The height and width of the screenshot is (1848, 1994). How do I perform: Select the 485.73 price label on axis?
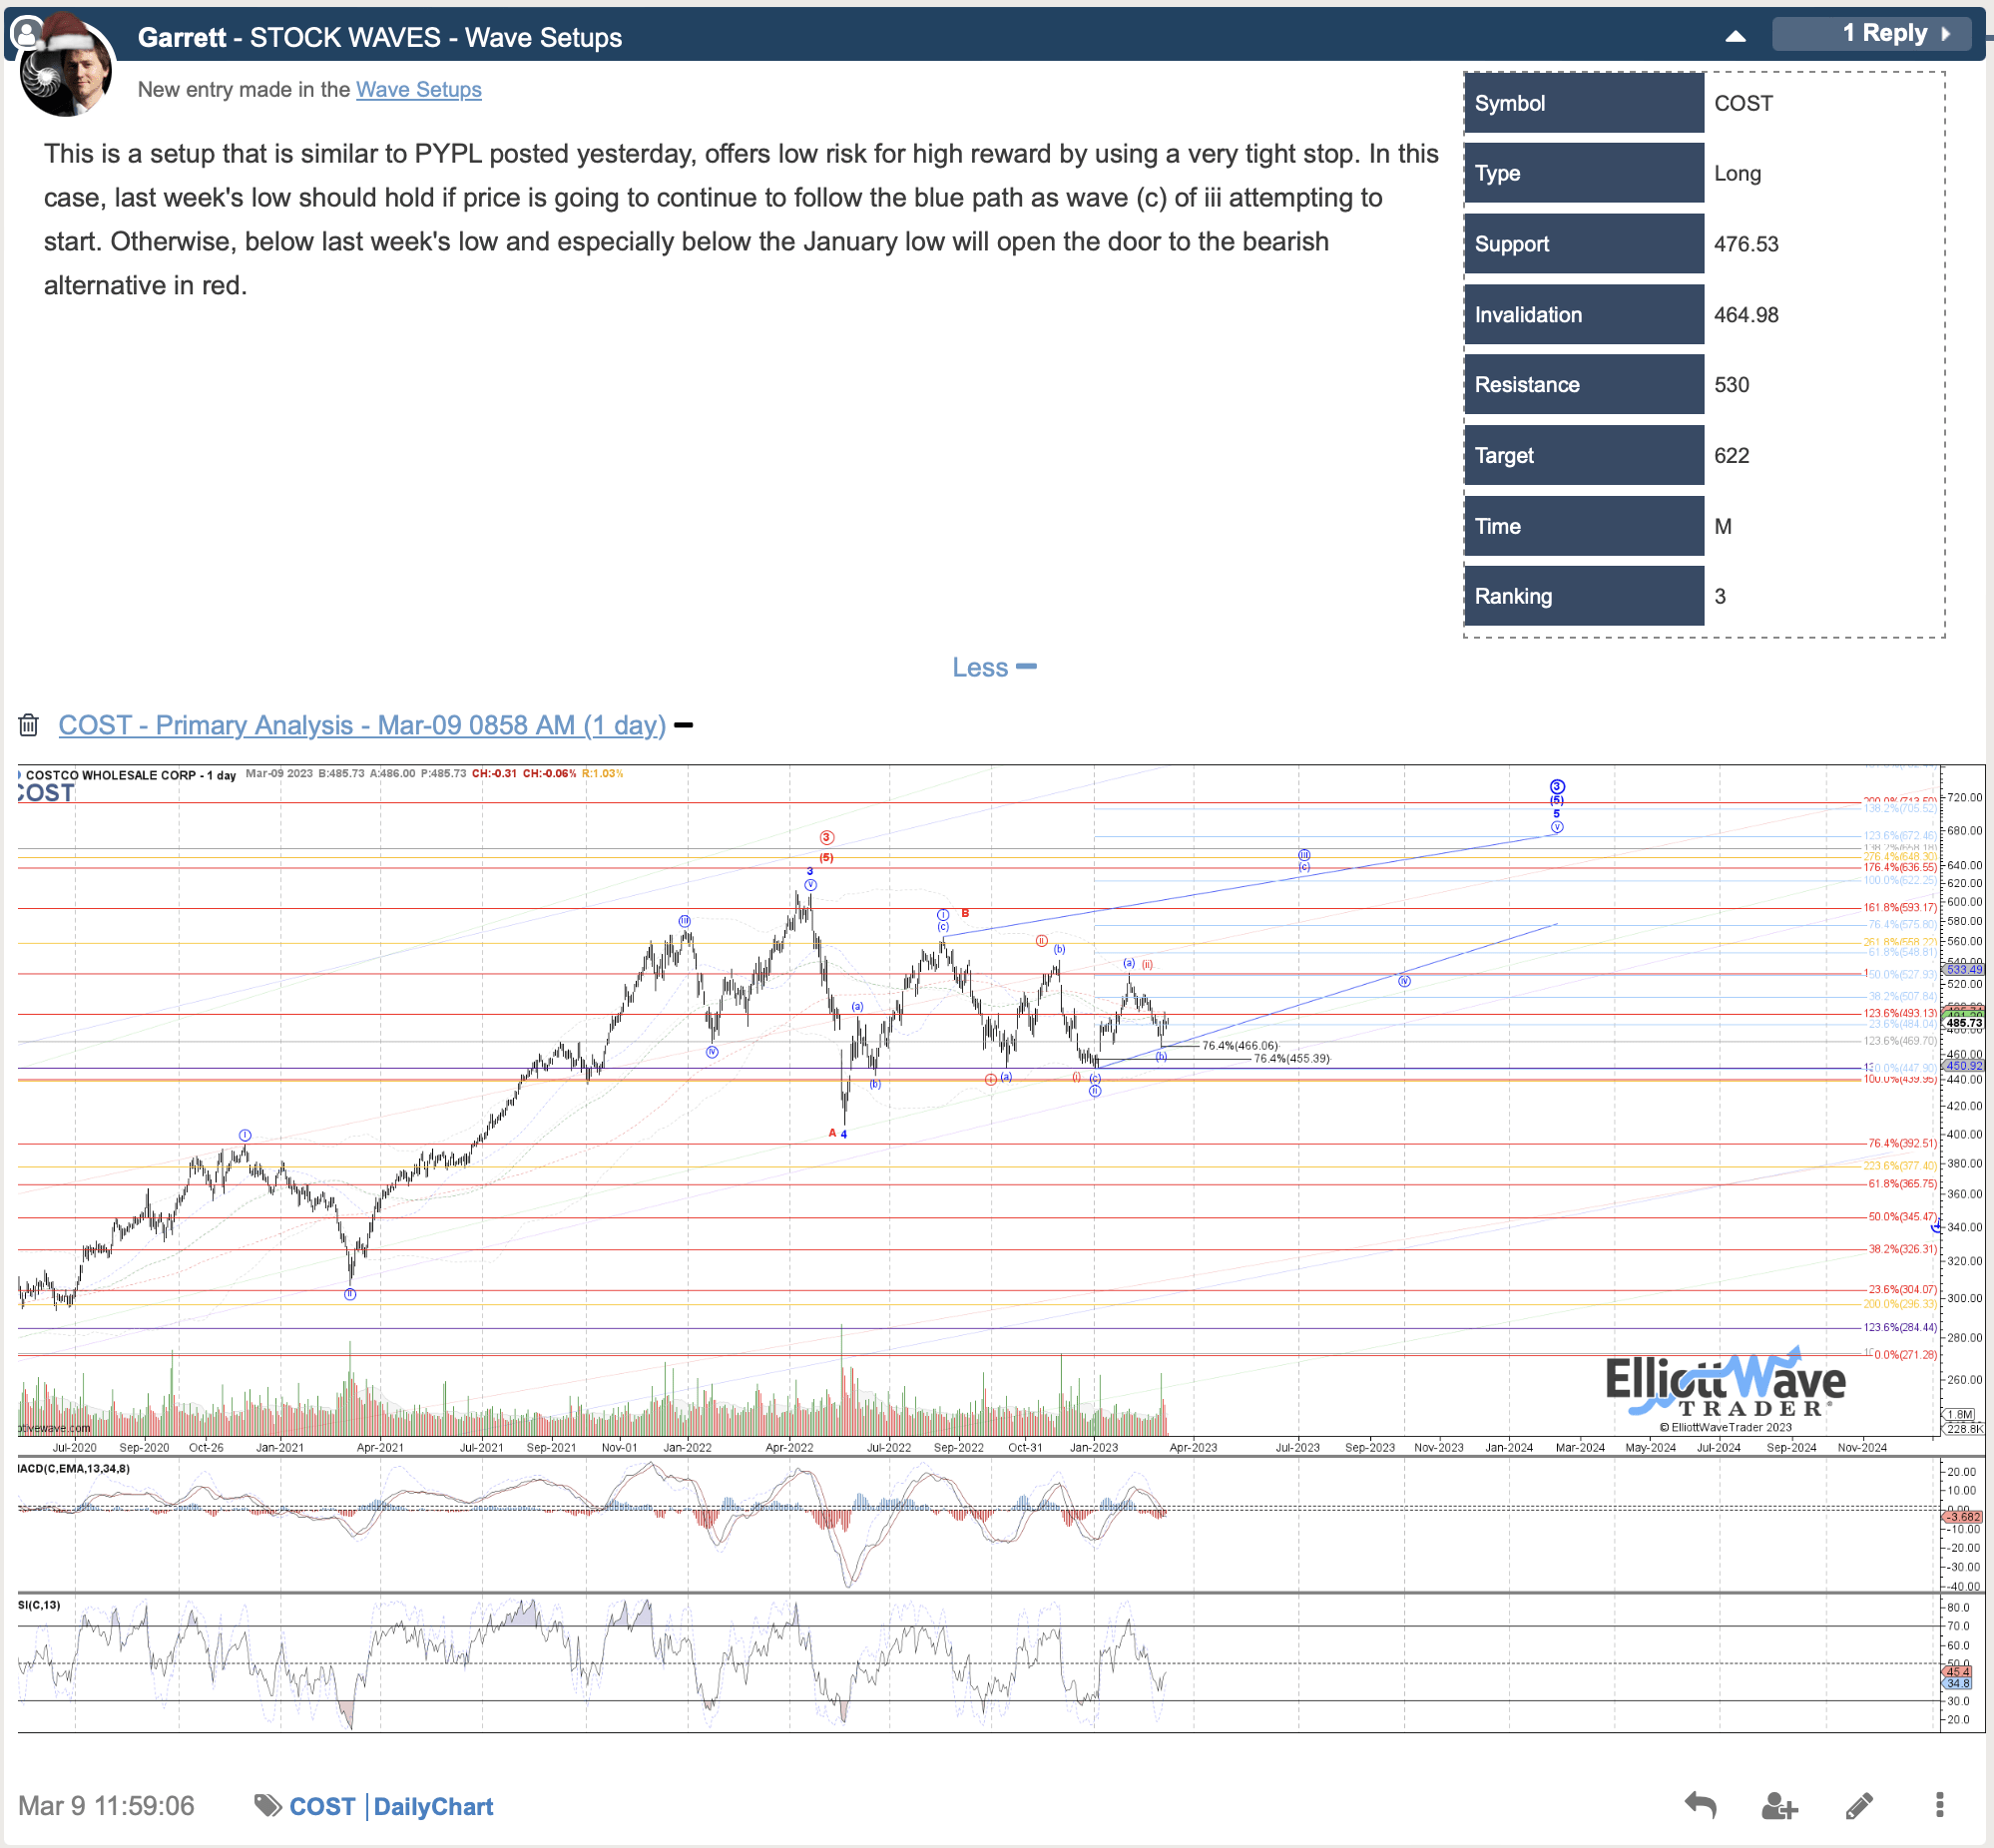coord(1965,1024)
